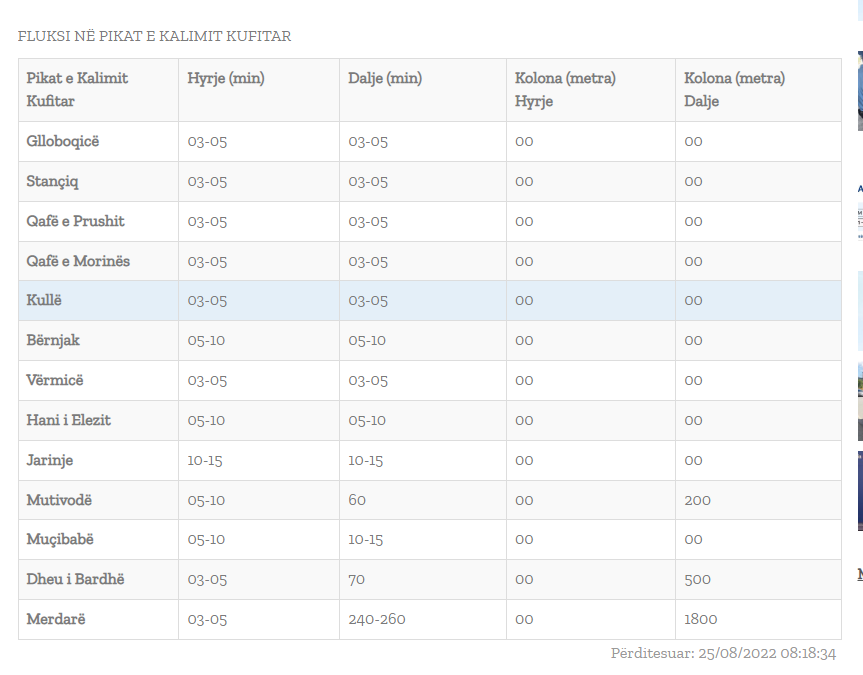863x675 pixels.
Task: Click the Bërnjak crossing name
Action: [x=53, y=340]
